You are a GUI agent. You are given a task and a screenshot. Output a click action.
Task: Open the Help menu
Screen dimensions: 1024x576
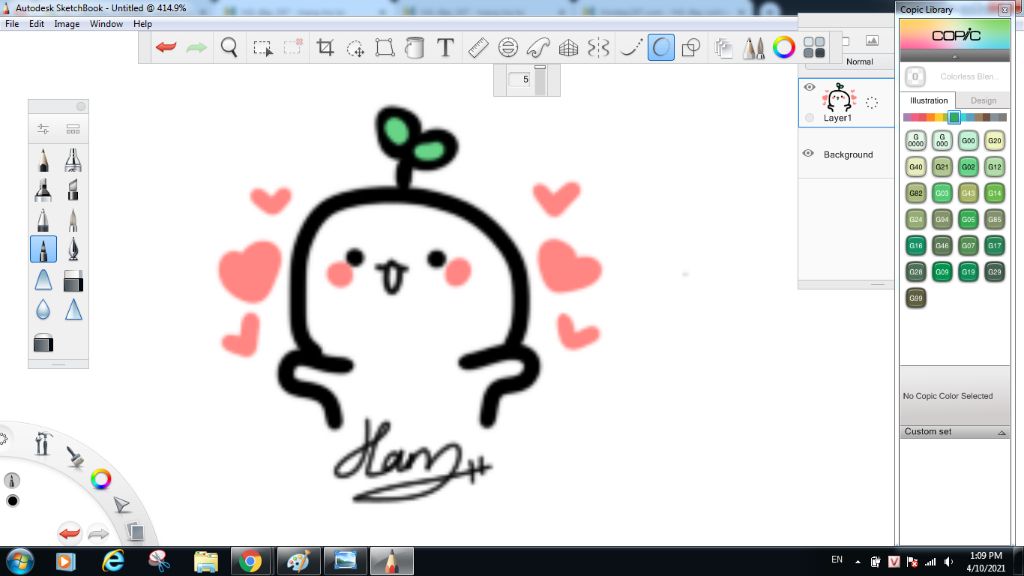(142, 24)
